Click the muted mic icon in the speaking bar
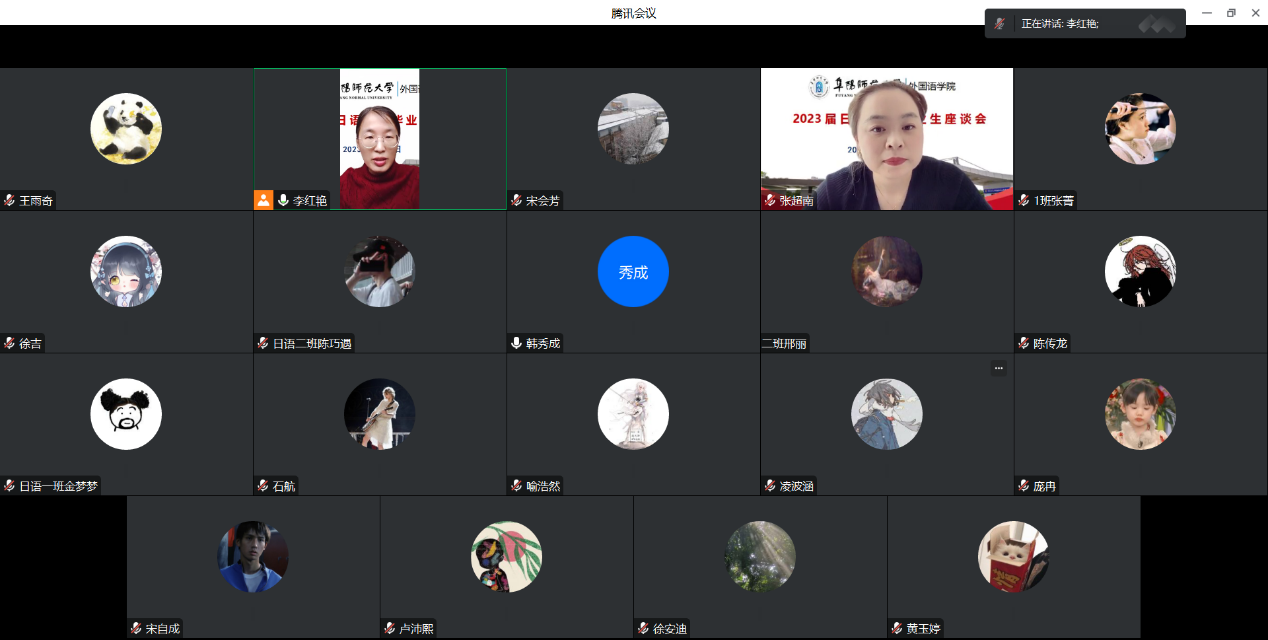1268x640 pixels. click(x=1000, y=23)
